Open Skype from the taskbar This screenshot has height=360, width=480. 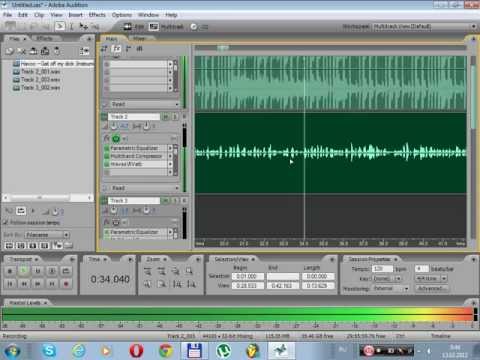tap(49, 351)
